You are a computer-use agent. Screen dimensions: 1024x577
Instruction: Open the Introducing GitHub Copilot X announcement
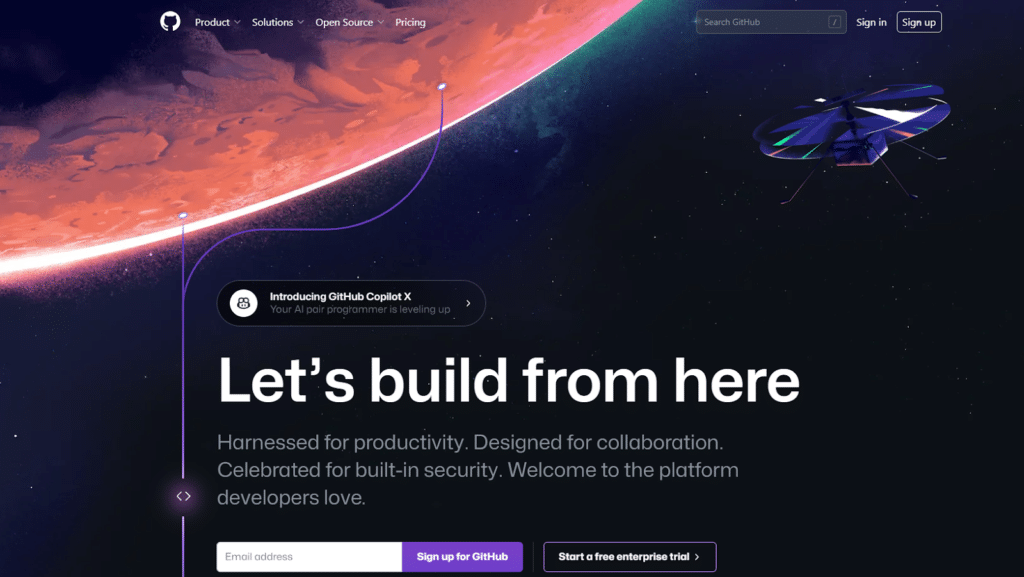click(351, 303)
